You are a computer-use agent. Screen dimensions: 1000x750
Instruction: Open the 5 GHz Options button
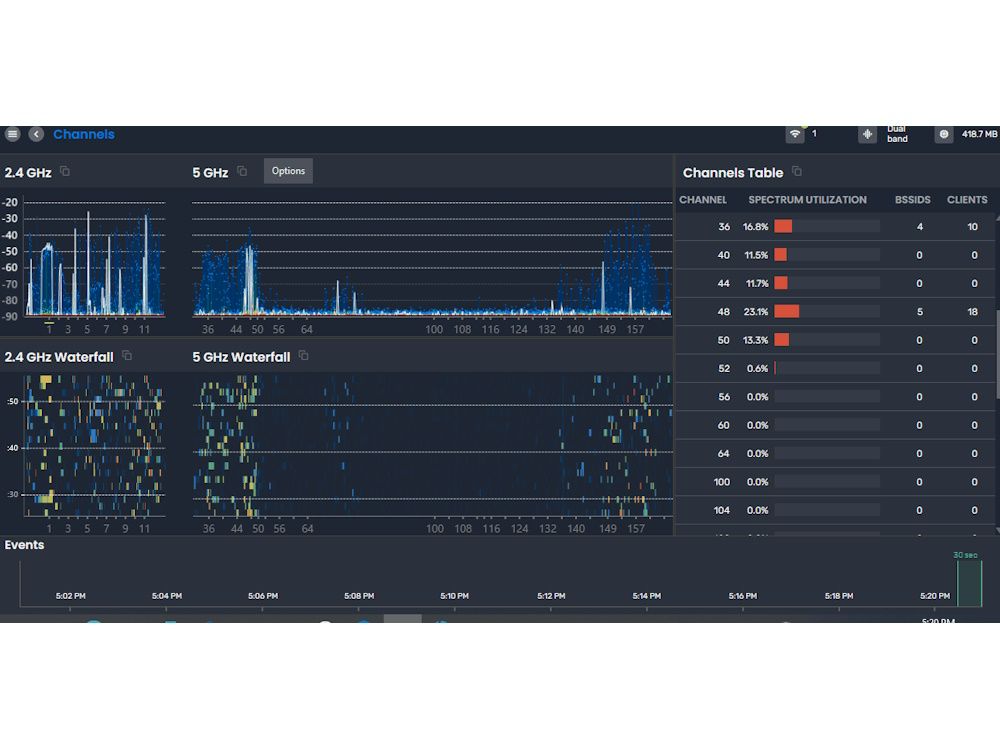coord(288,171)
